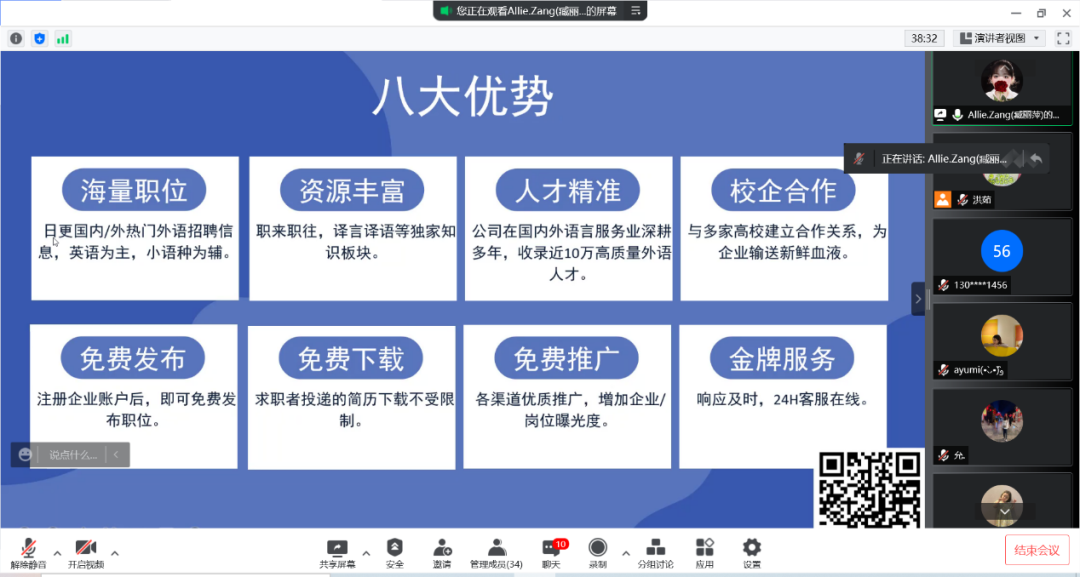This screenshot has height=577, width=1080.
Task: Collapse the participant video sidebar arrow
Action: point(918,298)
